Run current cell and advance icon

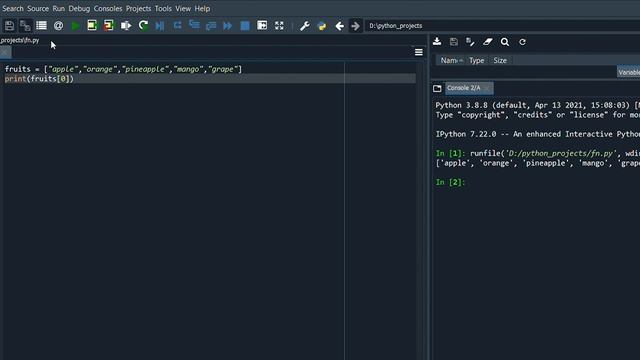(109, 26)
